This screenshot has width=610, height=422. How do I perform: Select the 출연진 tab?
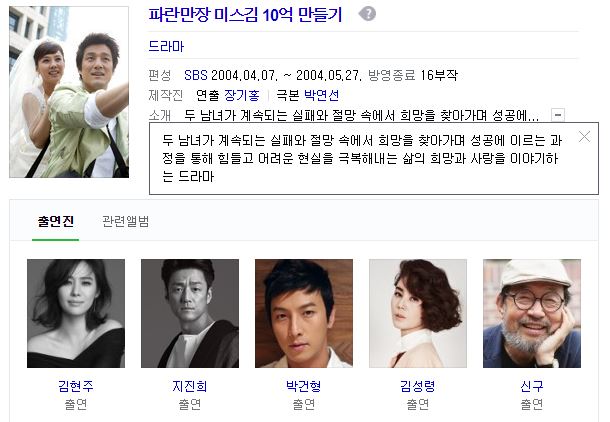pos(56,221)
